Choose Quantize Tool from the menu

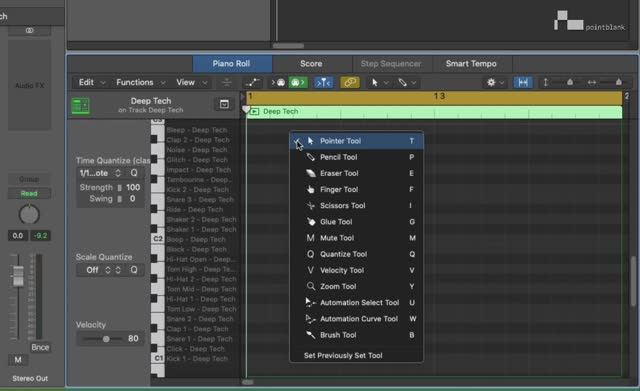pyautogui.click(x=356, y=254)
